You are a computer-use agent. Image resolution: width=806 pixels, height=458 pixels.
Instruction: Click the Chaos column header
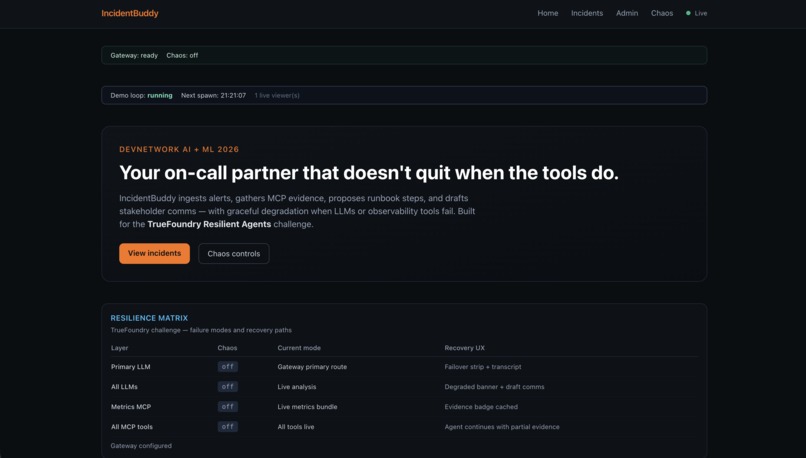(227, 348)
